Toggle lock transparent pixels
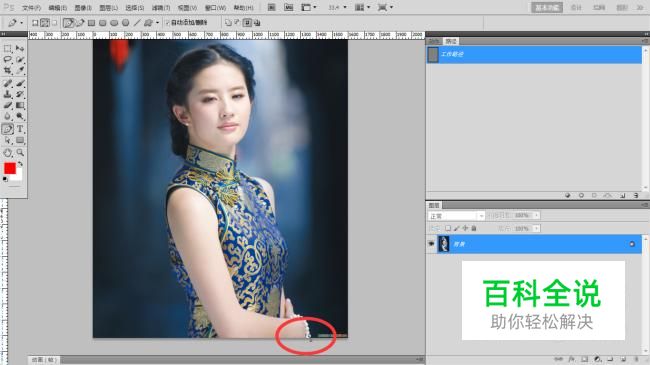This screenshot has width=650, height=365. pos(448,228)
